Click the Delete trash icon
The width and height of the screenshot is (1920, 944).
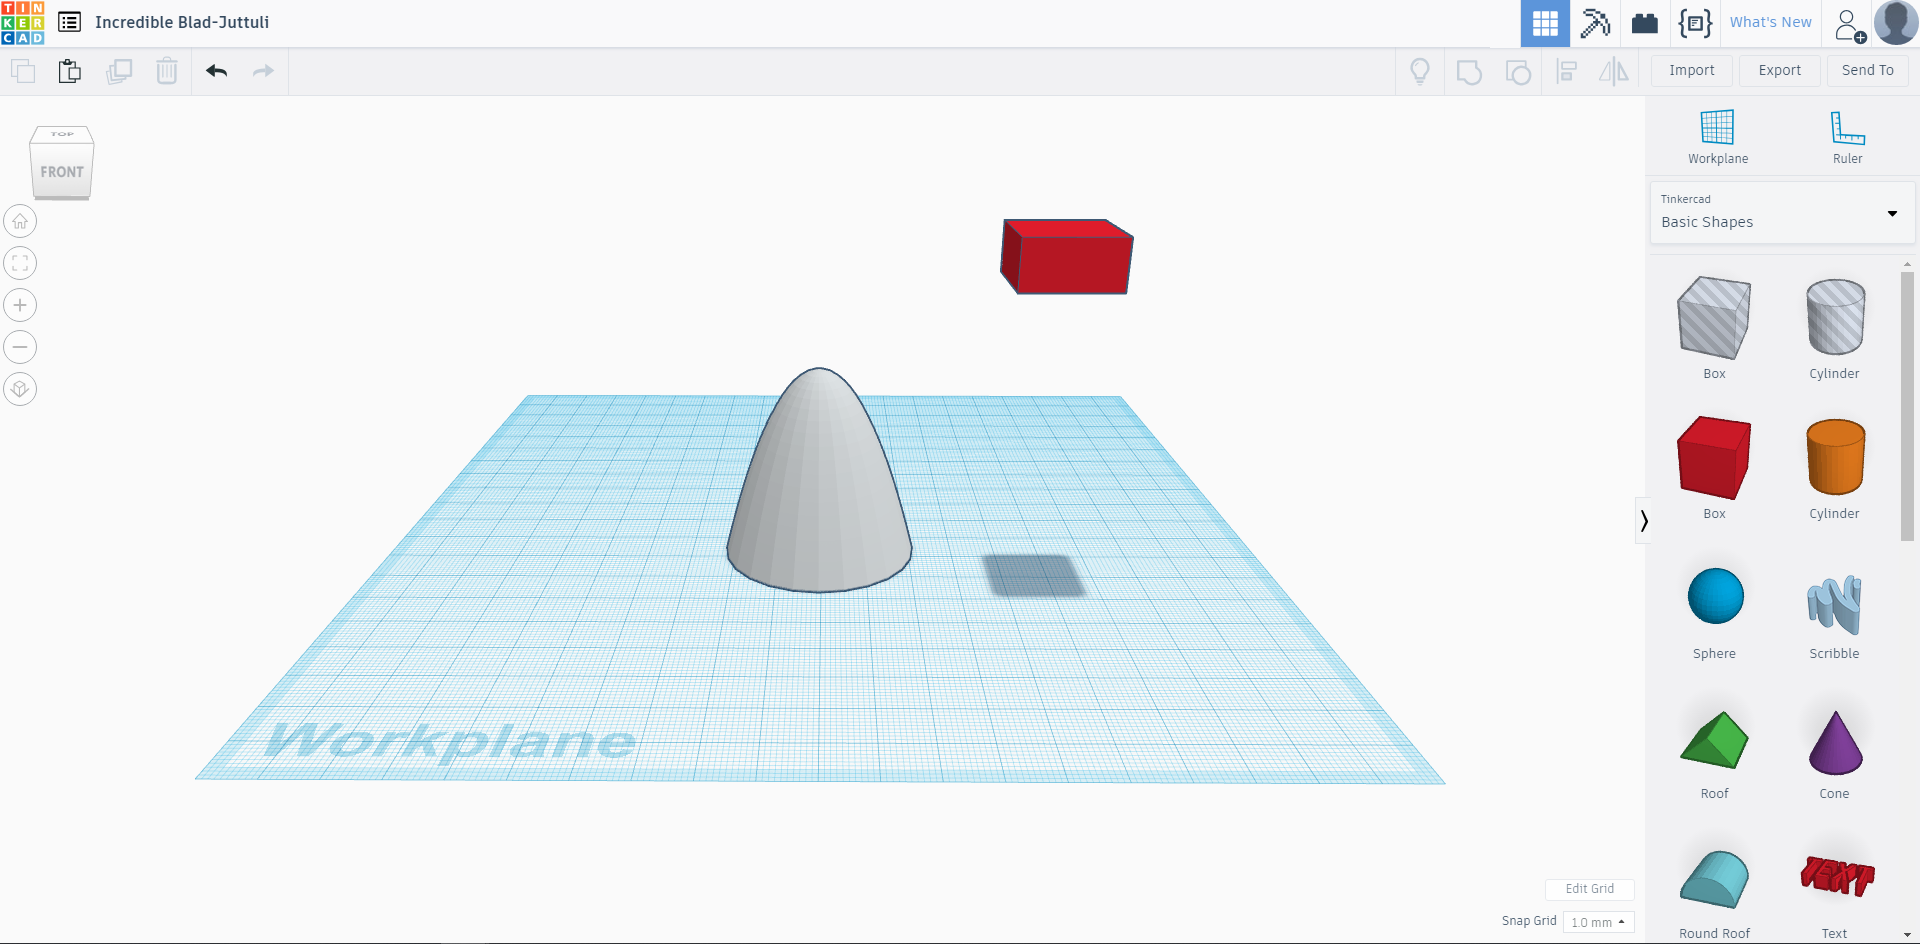[167, 71]
